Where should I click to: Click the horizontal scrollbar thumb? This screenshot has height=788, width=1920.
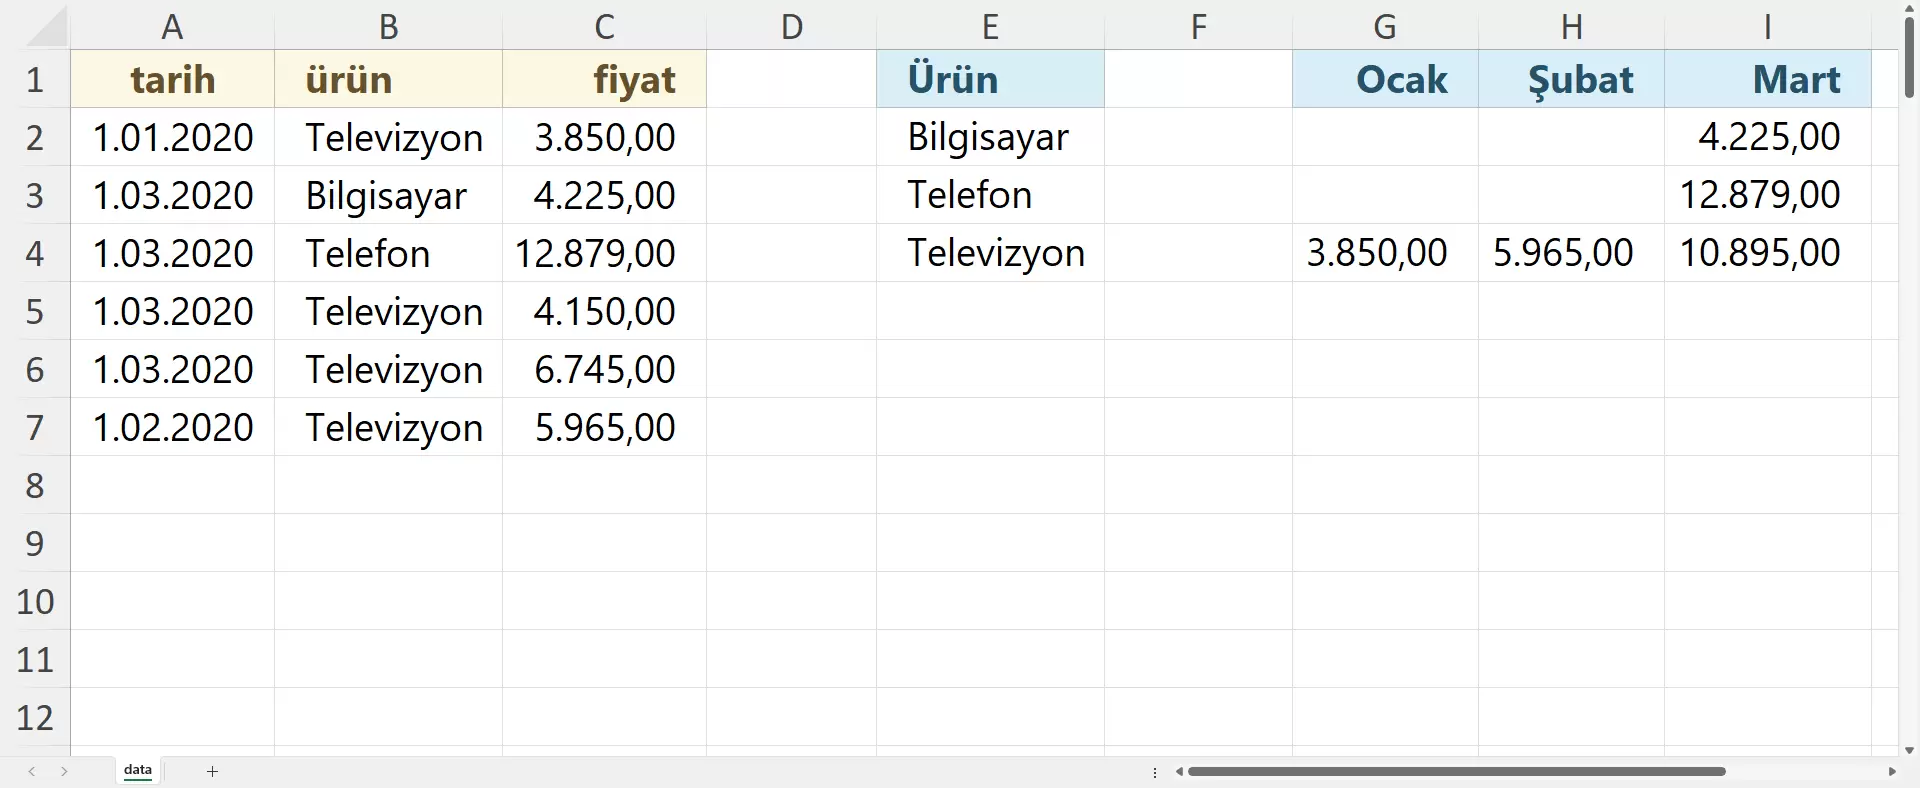(1457, 771)
